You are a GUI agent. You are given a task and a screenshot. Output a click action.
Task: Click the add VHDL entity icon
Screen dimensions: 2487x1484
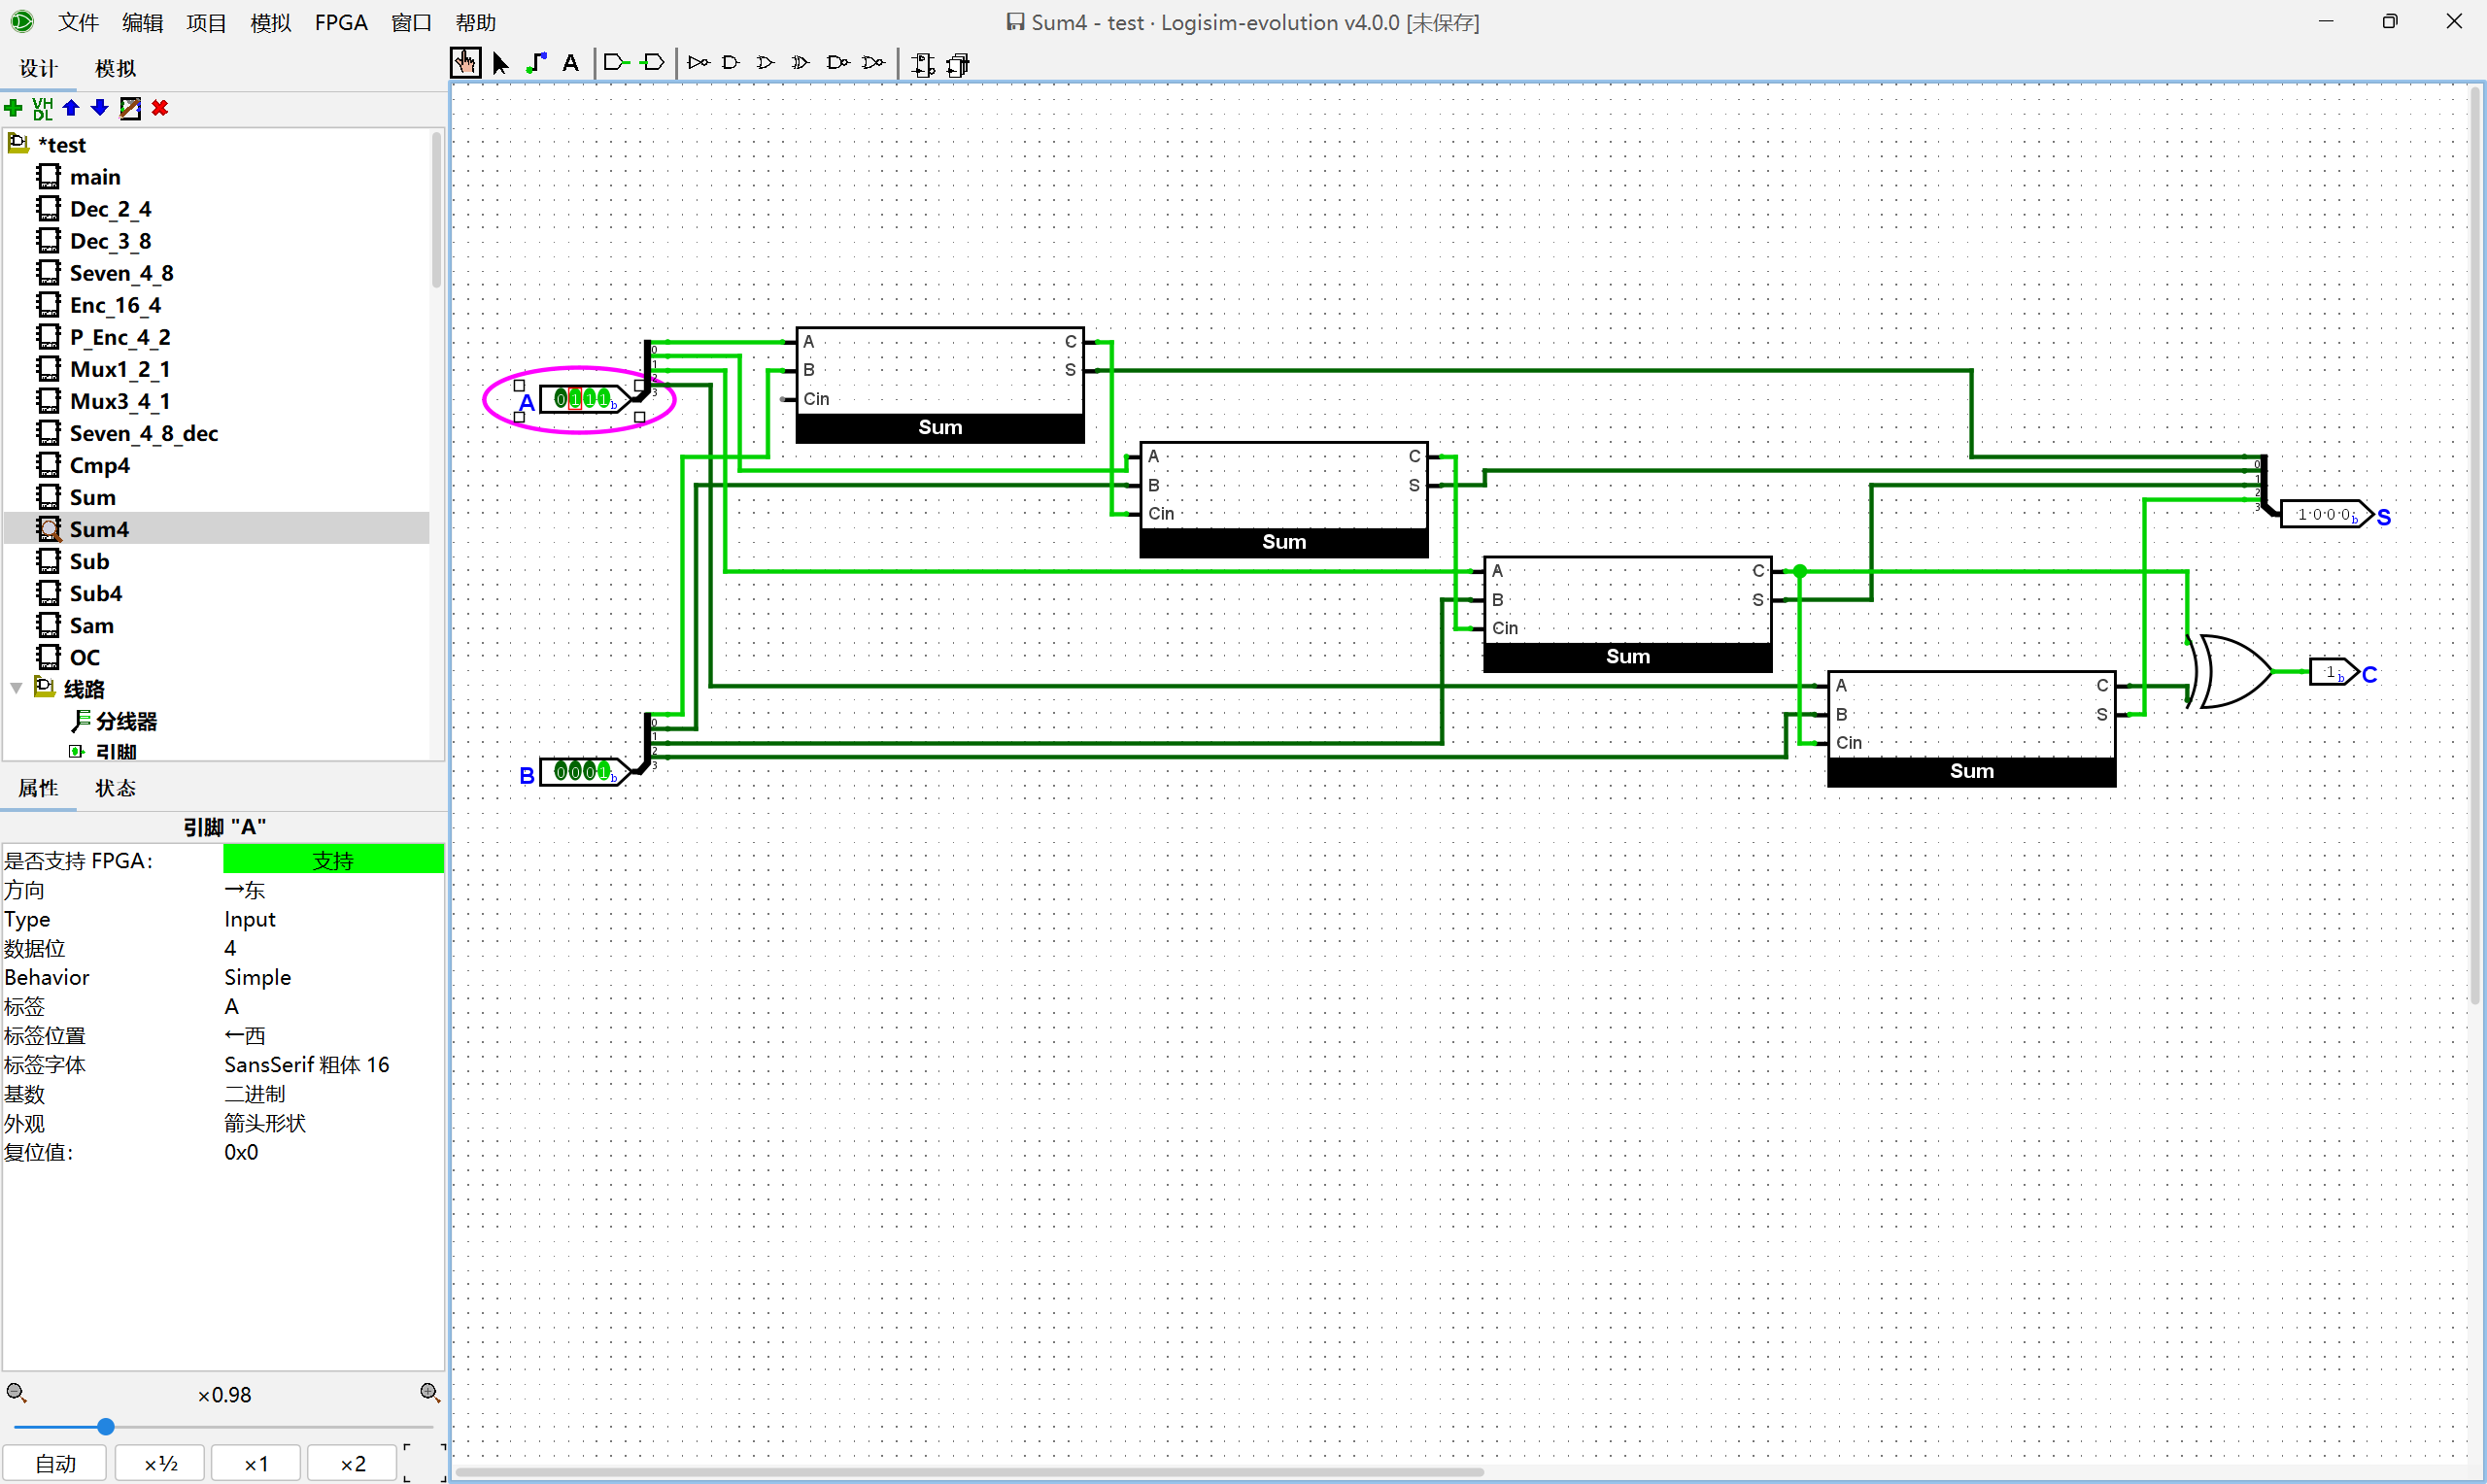click(42, 108)
